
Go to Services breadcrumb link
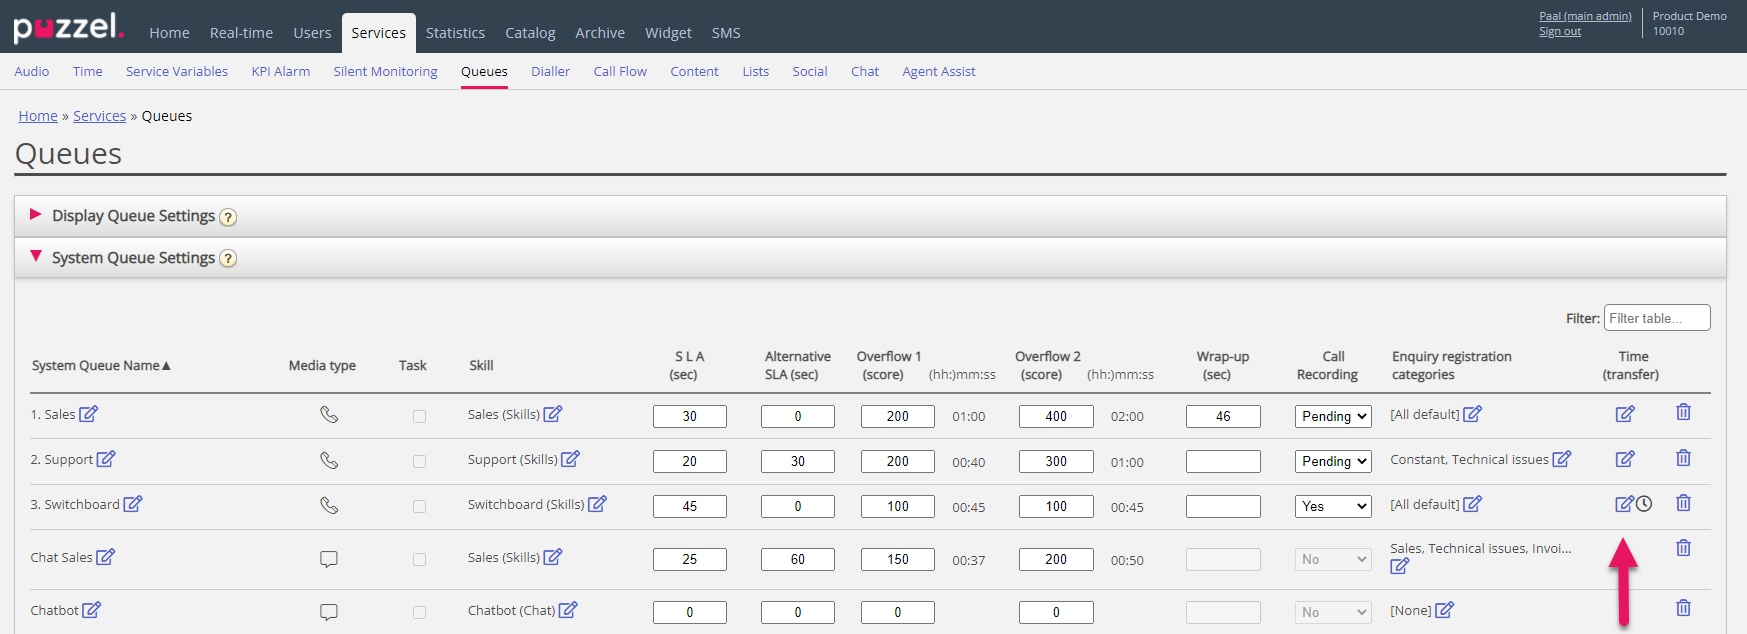point(99,116)
